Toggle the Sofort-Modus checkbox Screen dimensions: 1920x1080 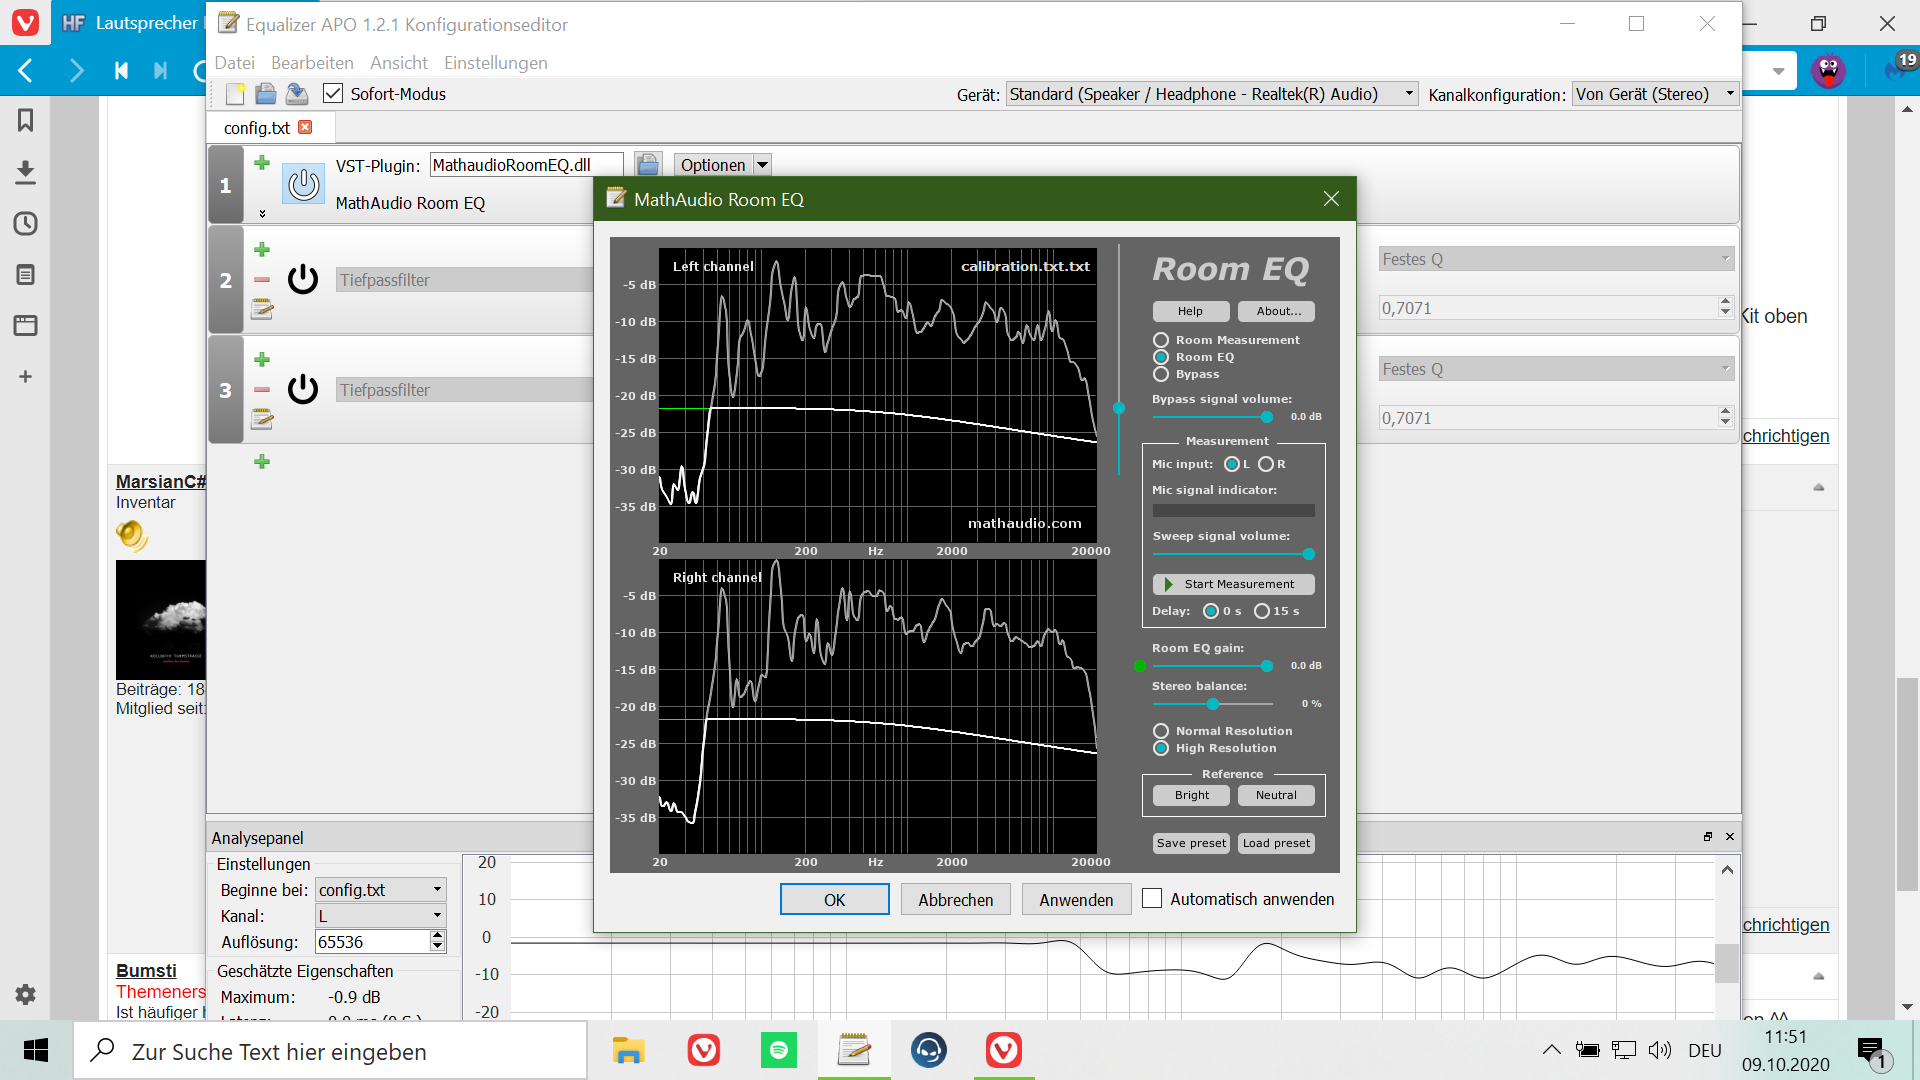point(333,94)
